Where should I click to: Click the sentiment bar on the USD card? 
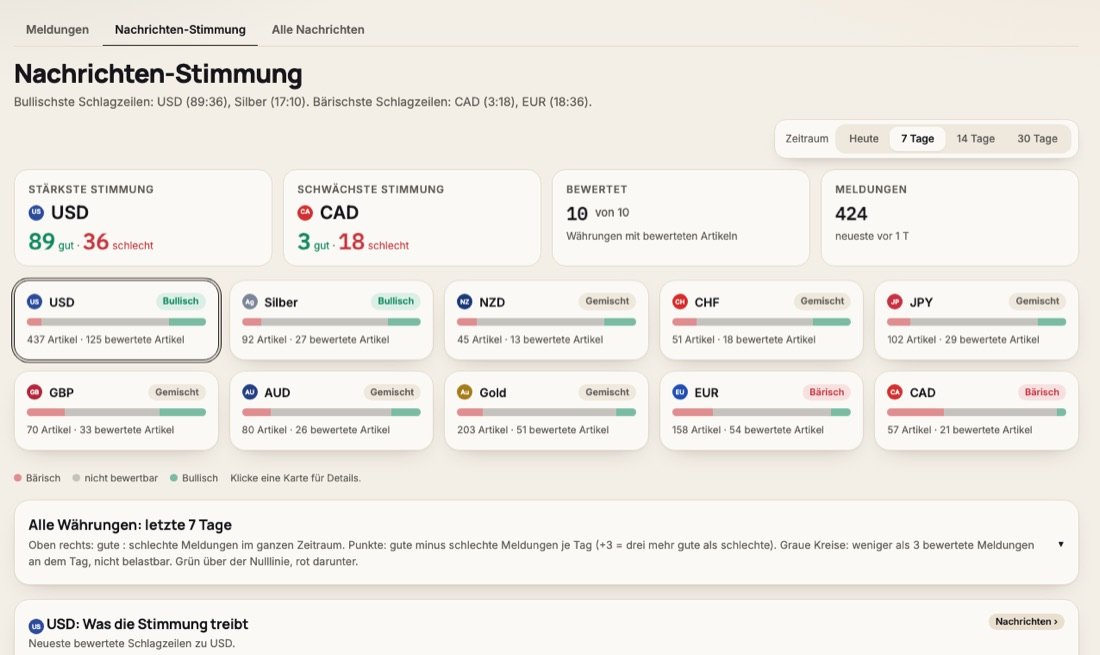[116, 322]
